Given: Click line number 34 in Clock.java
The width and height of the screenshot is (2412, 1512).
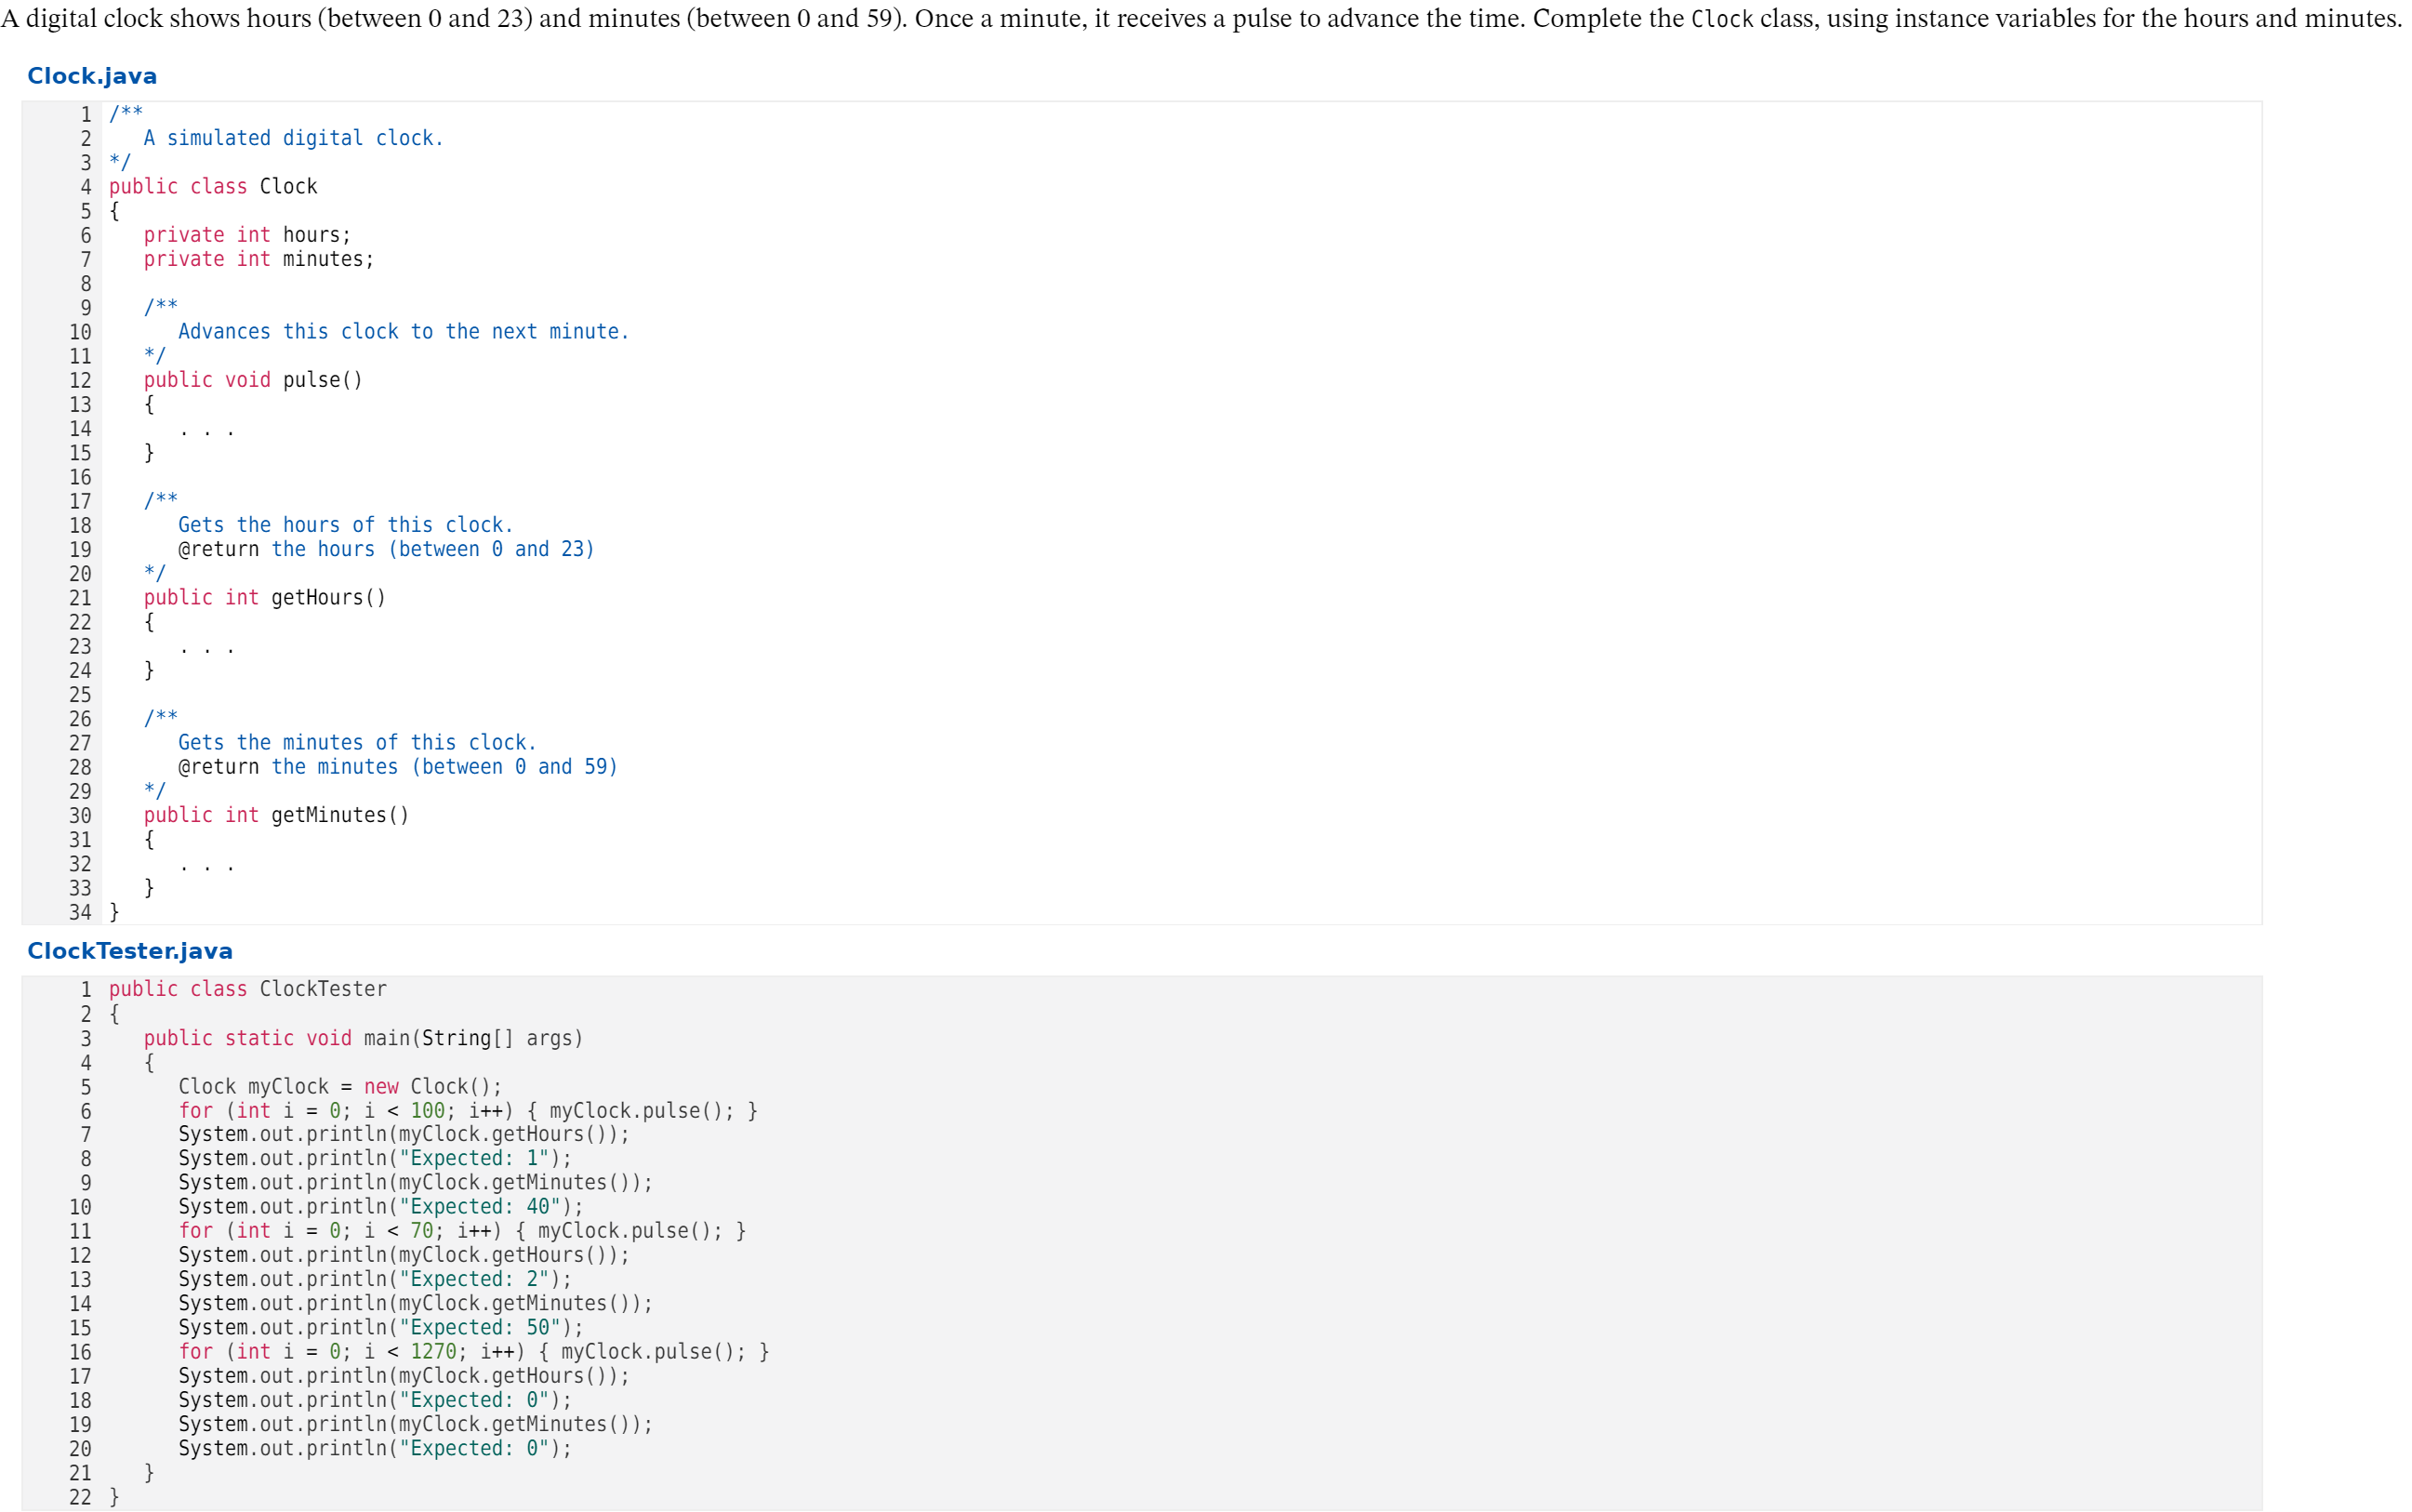Looking at the screenshot, I should (x=80, y=912).
